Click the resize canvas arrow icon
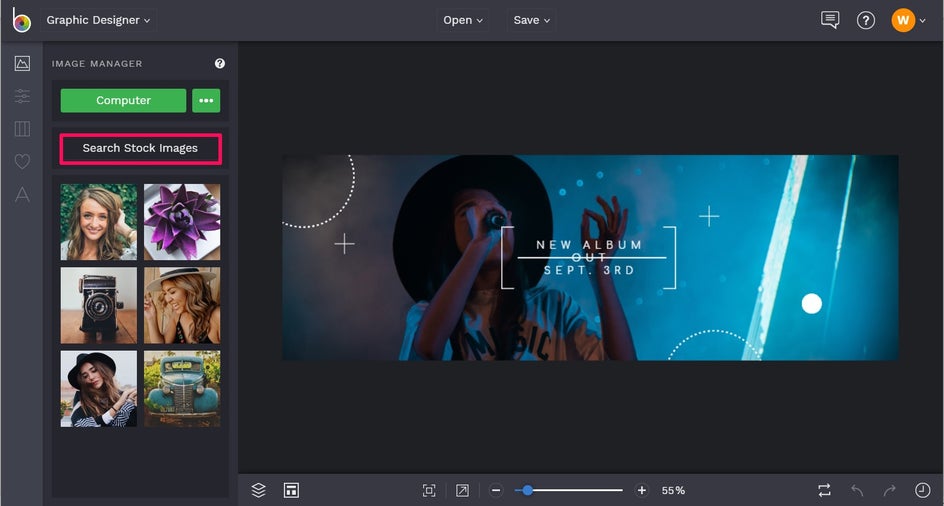The width and height of the screenshot is (944, 506). [x=462, y=490]
